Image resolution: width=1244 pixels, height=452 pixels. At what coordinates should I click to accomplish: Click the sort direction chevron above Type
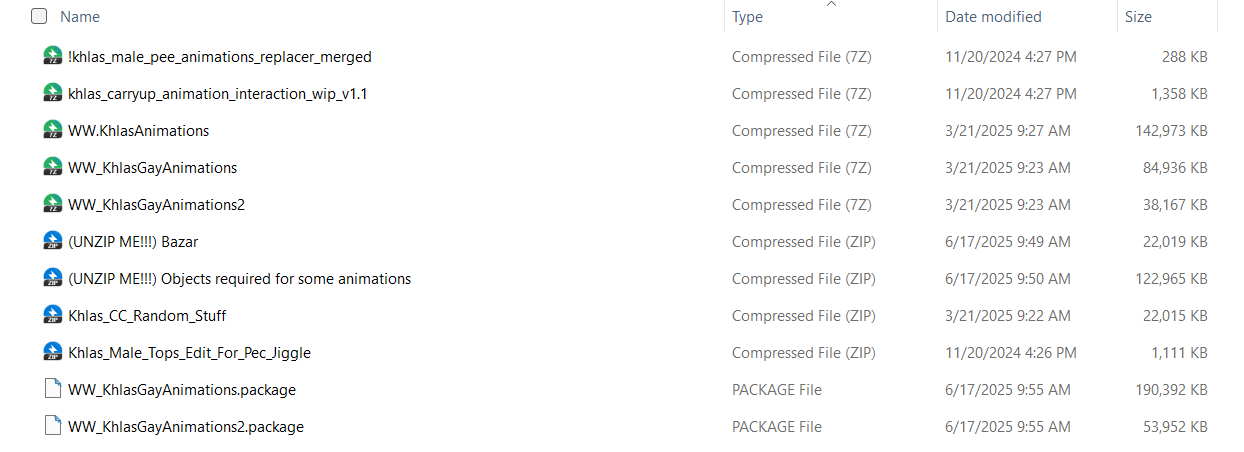coord(831,4)
